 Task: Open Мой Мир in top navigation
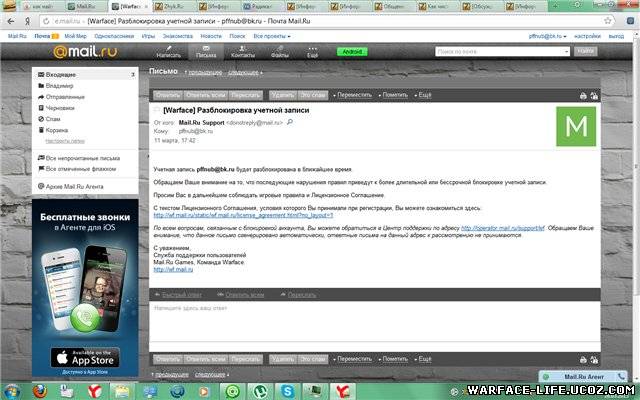[x=76, y=36]
